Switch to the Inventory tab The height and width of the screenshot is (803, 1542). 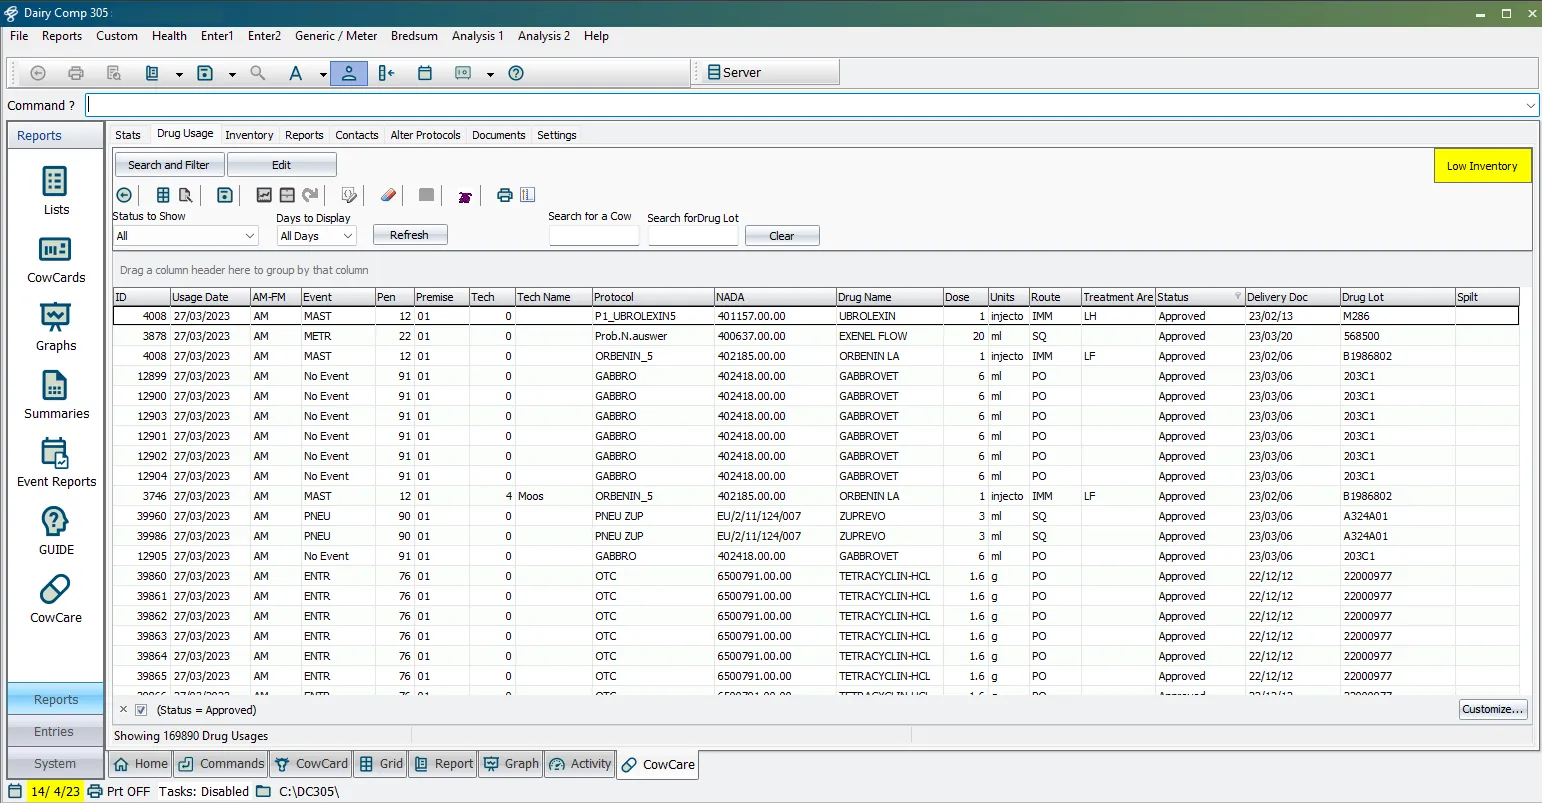click(249, 135)
